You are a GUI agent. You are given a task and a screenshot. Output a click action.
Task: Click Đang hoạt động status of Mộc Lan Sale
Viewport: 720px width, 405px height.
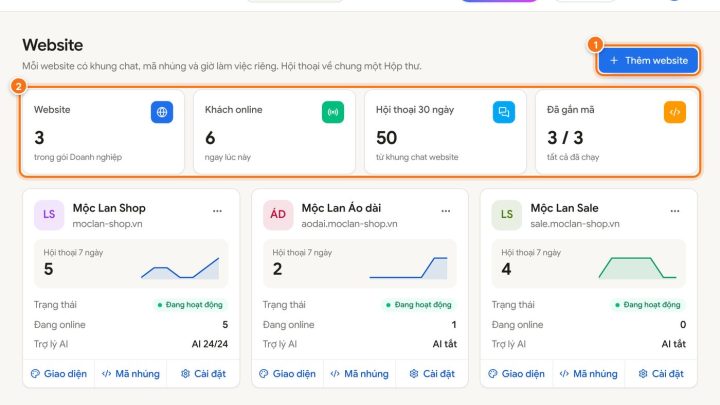coord(648,304)
